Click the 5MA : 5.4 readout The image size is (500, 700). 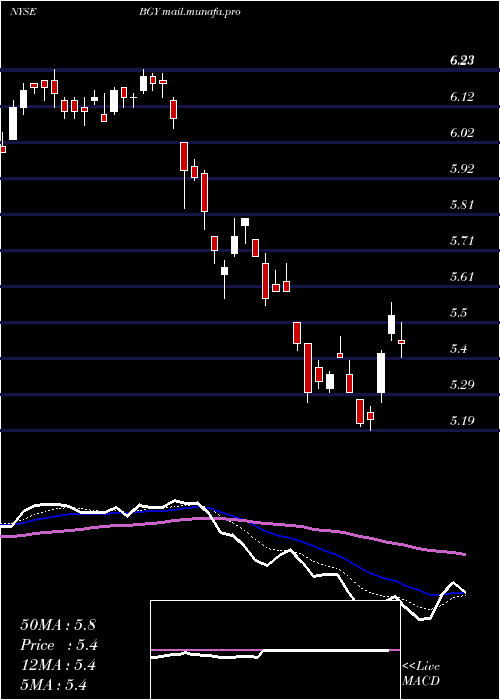pos(54,684)
